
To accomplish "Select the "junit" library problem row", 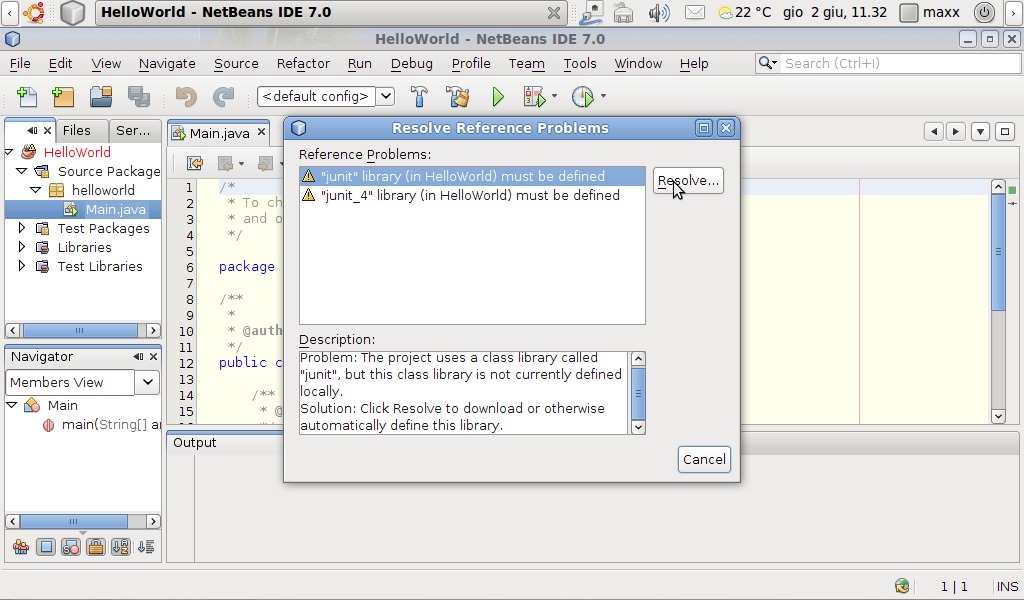I will pos(472,176).
